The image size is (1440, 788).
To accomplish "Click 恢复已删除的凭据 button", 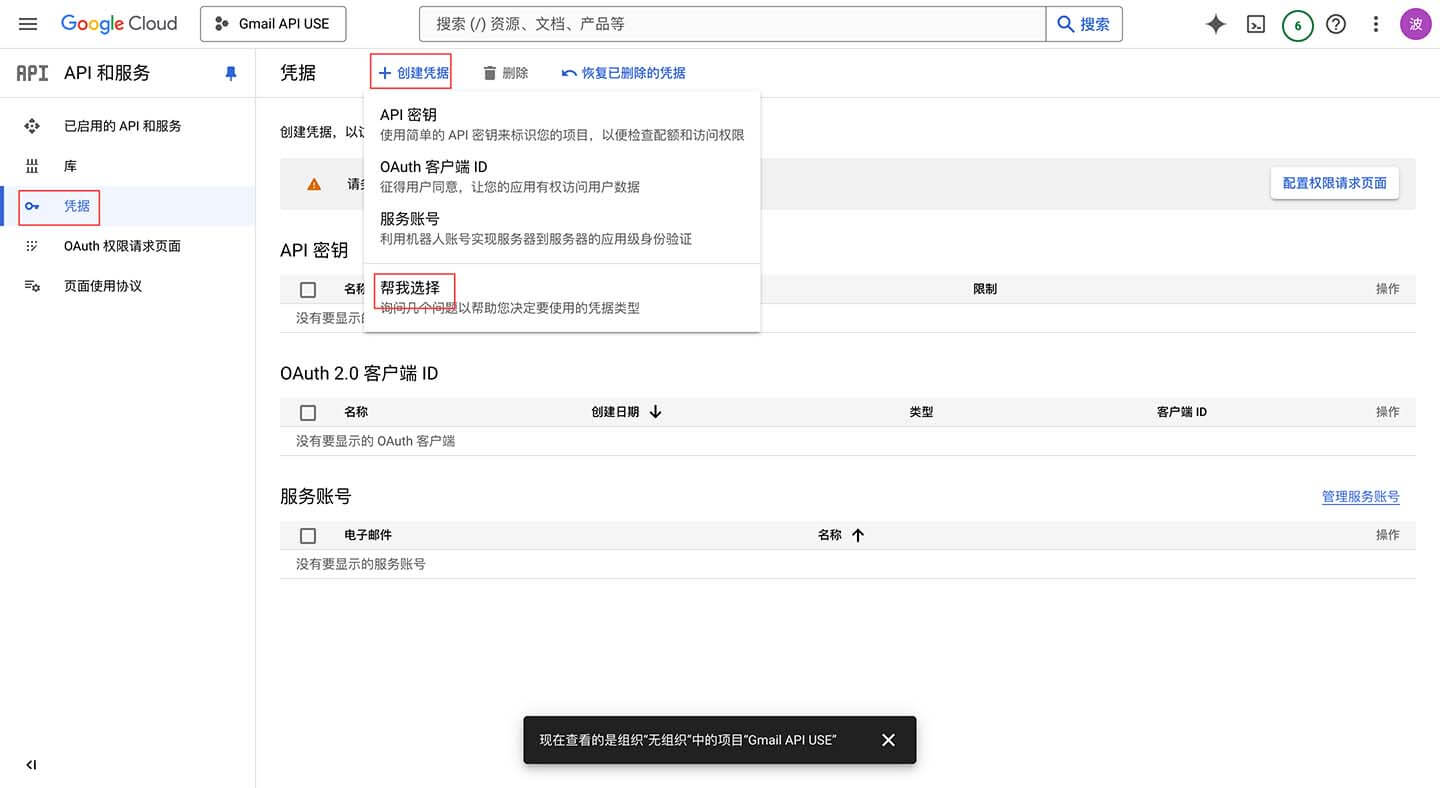I will click(x=623, y=73).
